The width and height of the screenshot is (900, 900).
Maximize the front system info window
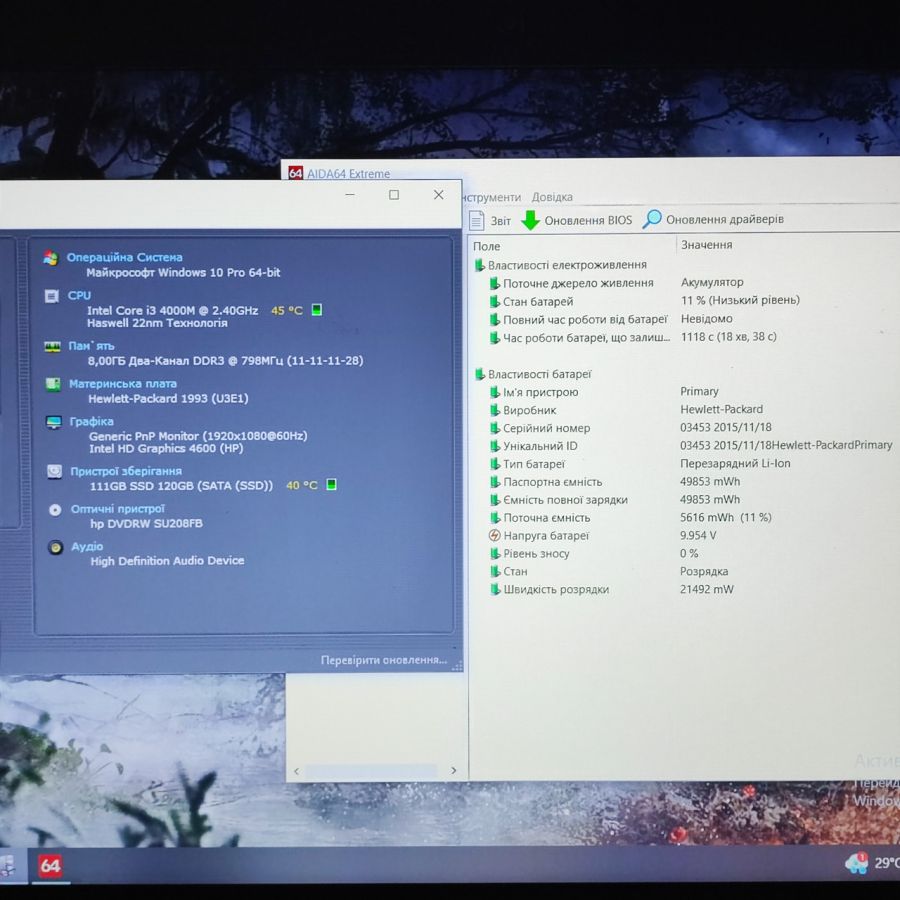click(394, 195)
